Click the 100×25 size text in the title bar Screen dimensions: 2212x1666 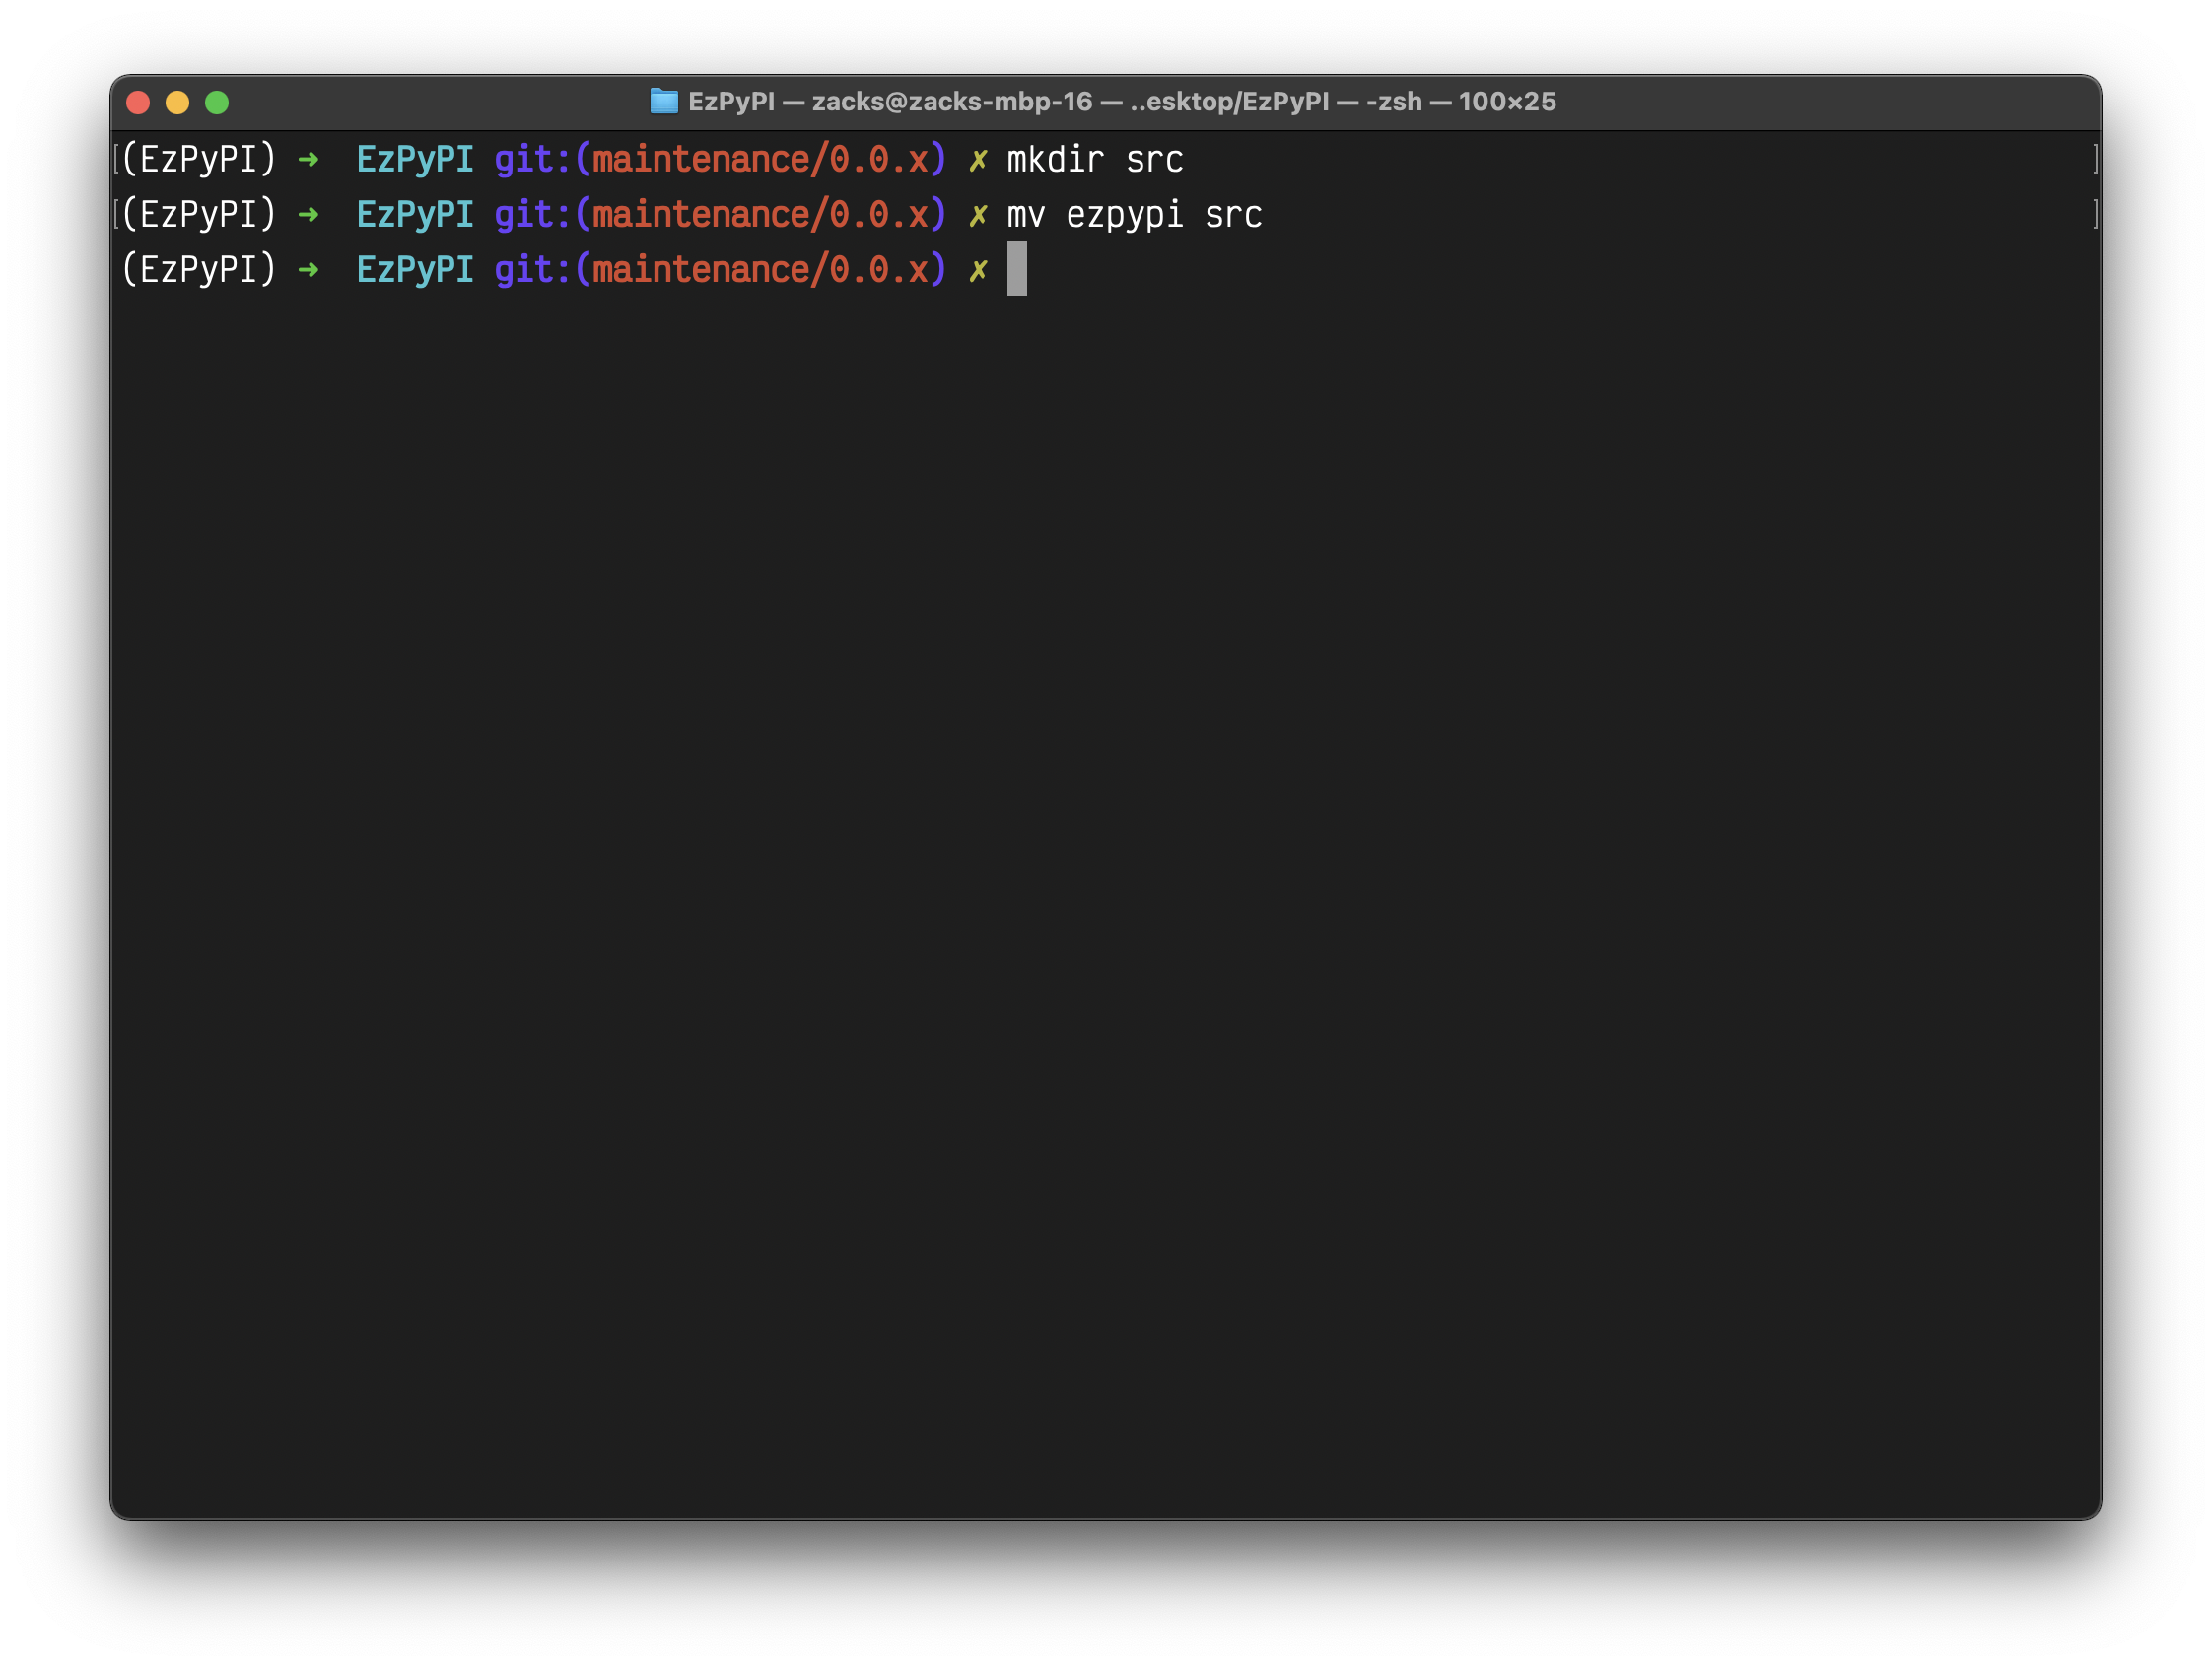tap(1507, 102)
